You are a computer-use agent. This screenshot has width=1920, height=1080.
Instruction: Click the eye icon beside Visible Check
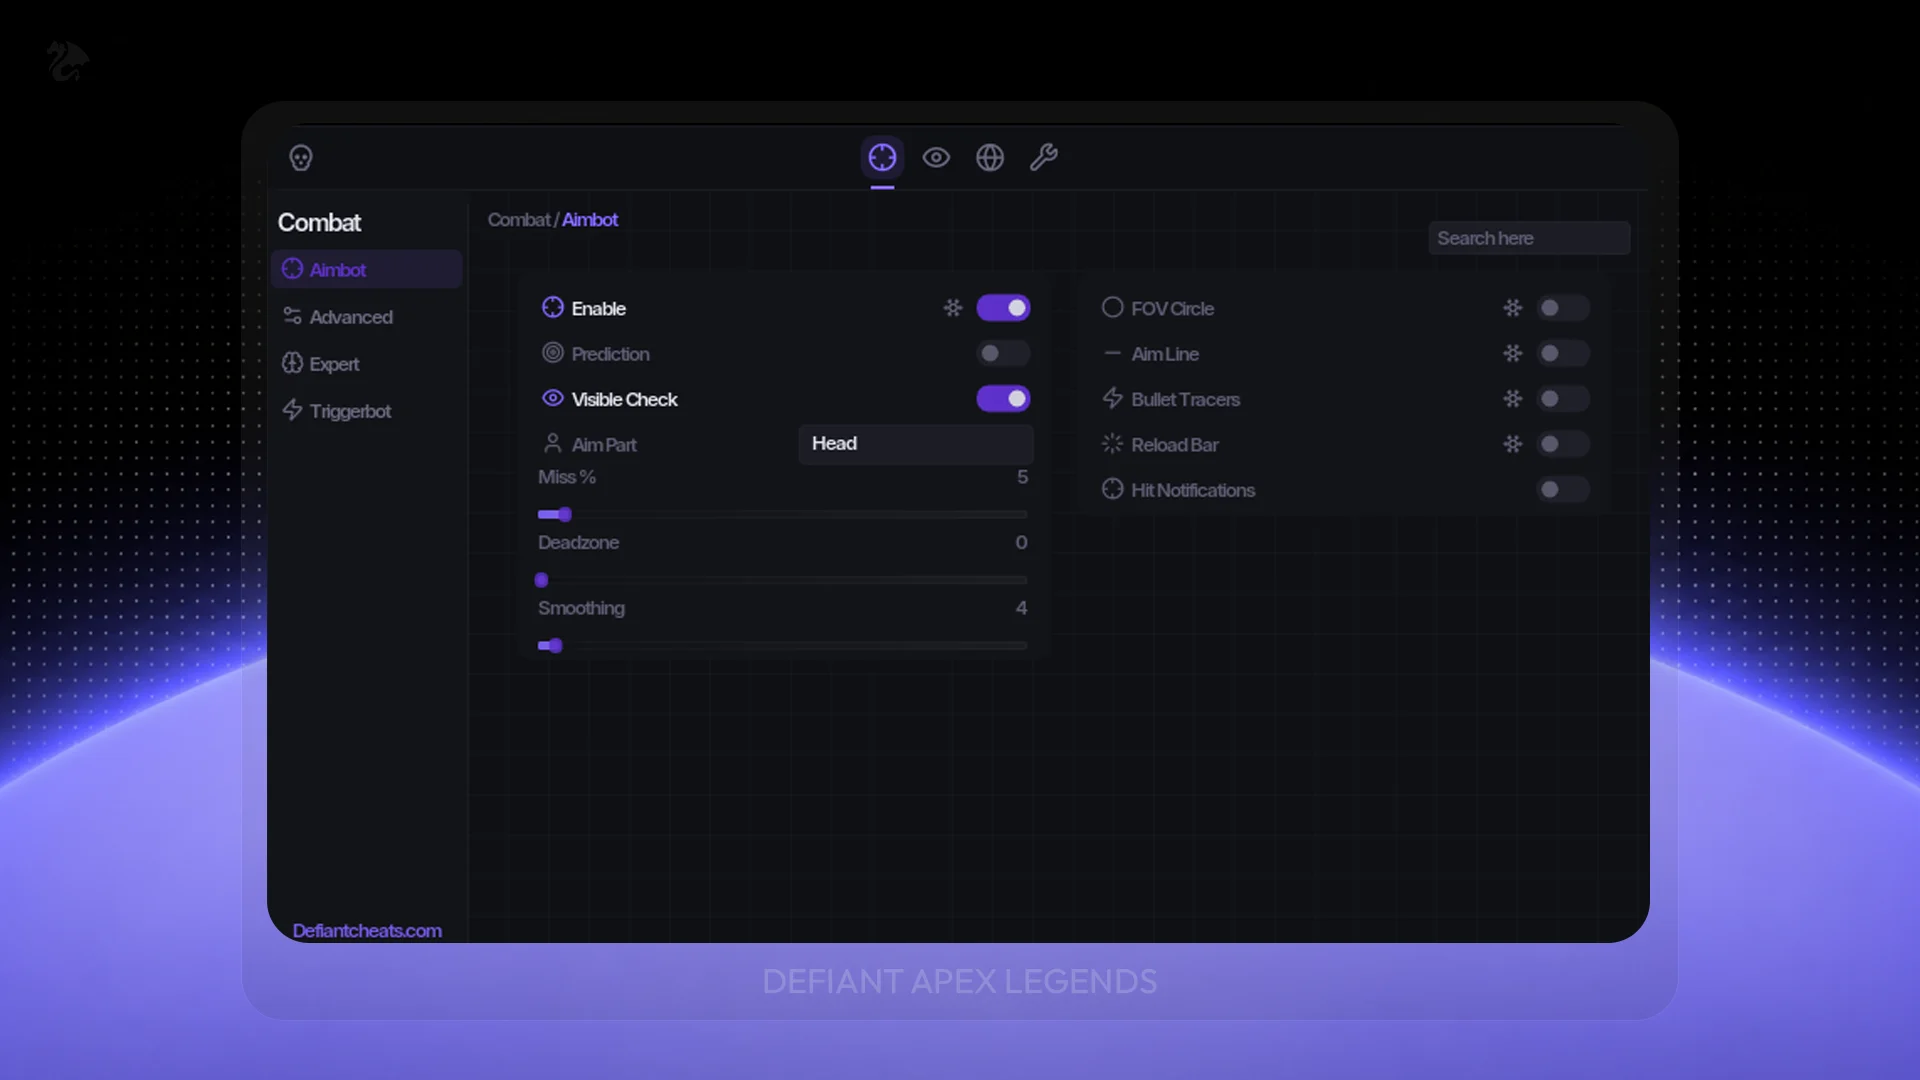pyautogui.click(x=553, y=398)
